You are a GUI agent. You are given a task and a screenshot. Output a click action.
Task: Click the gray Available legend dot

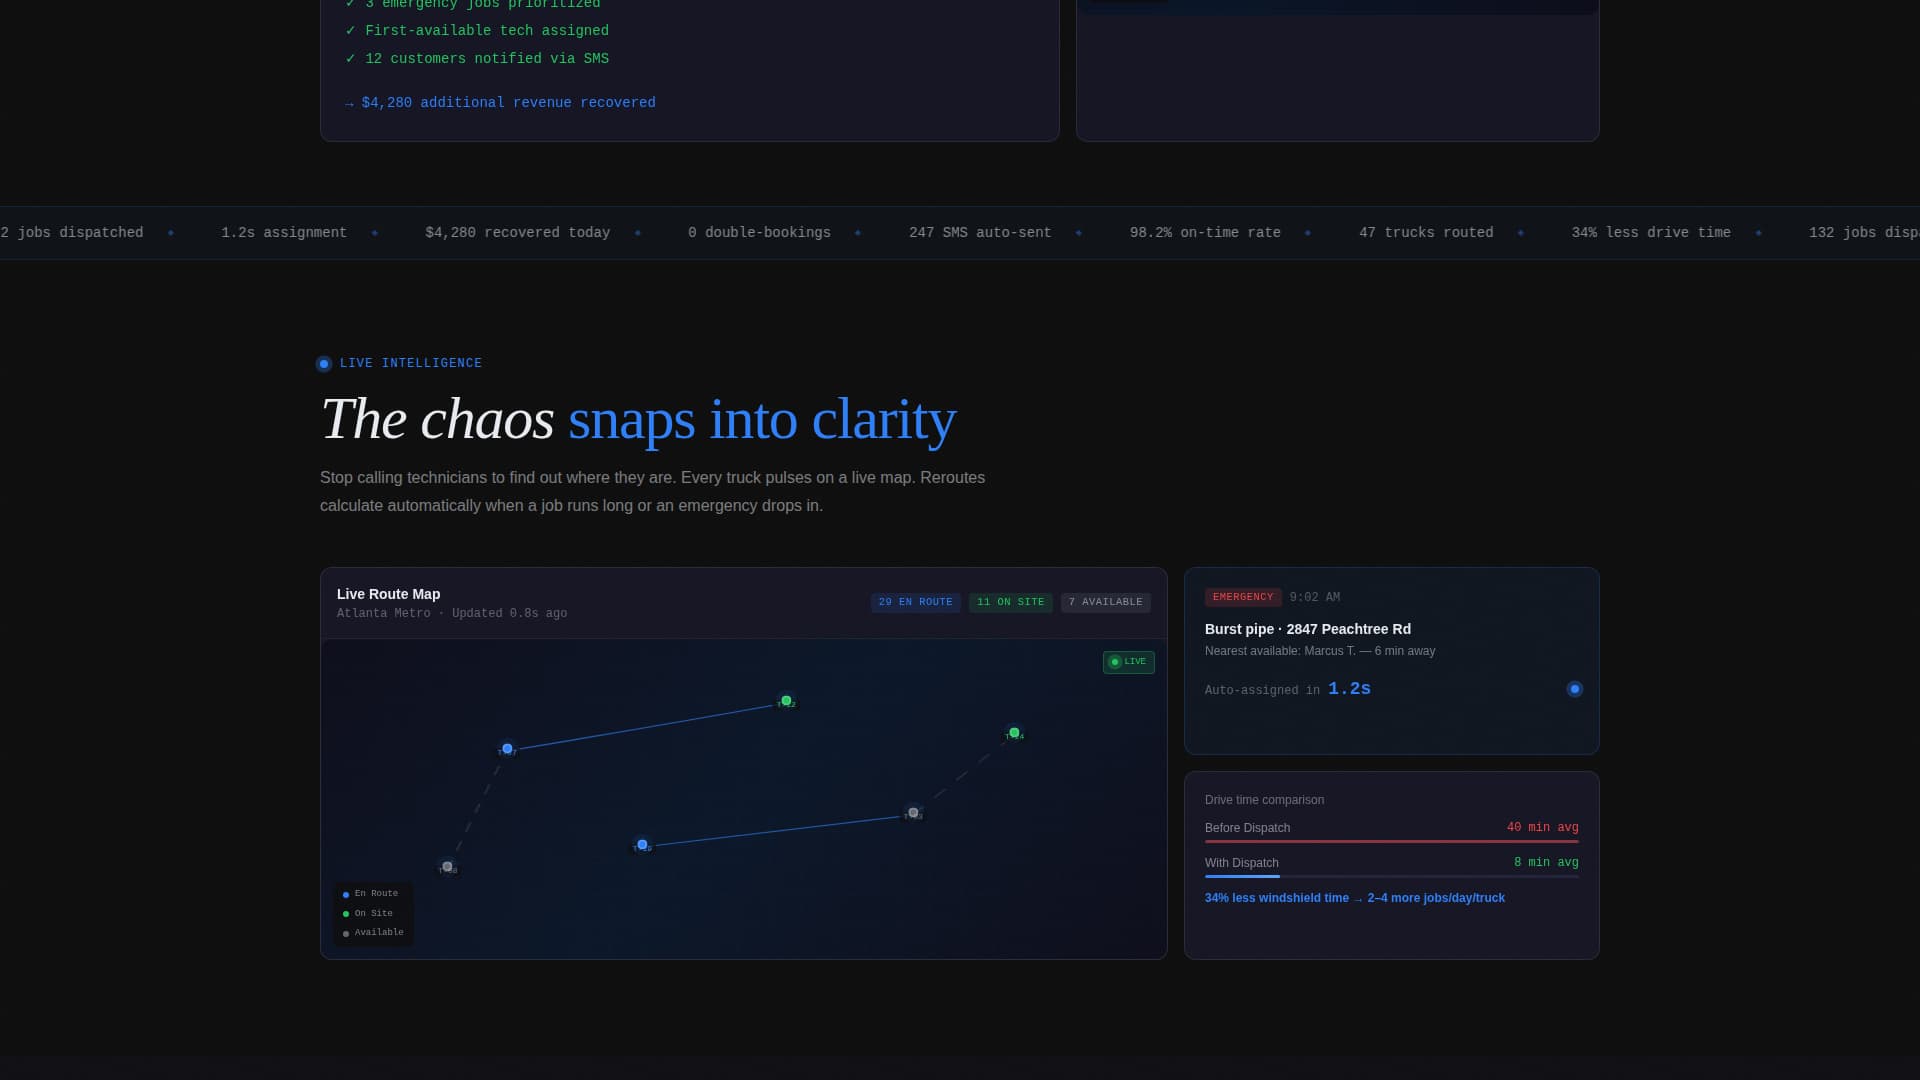coord(346,934)
